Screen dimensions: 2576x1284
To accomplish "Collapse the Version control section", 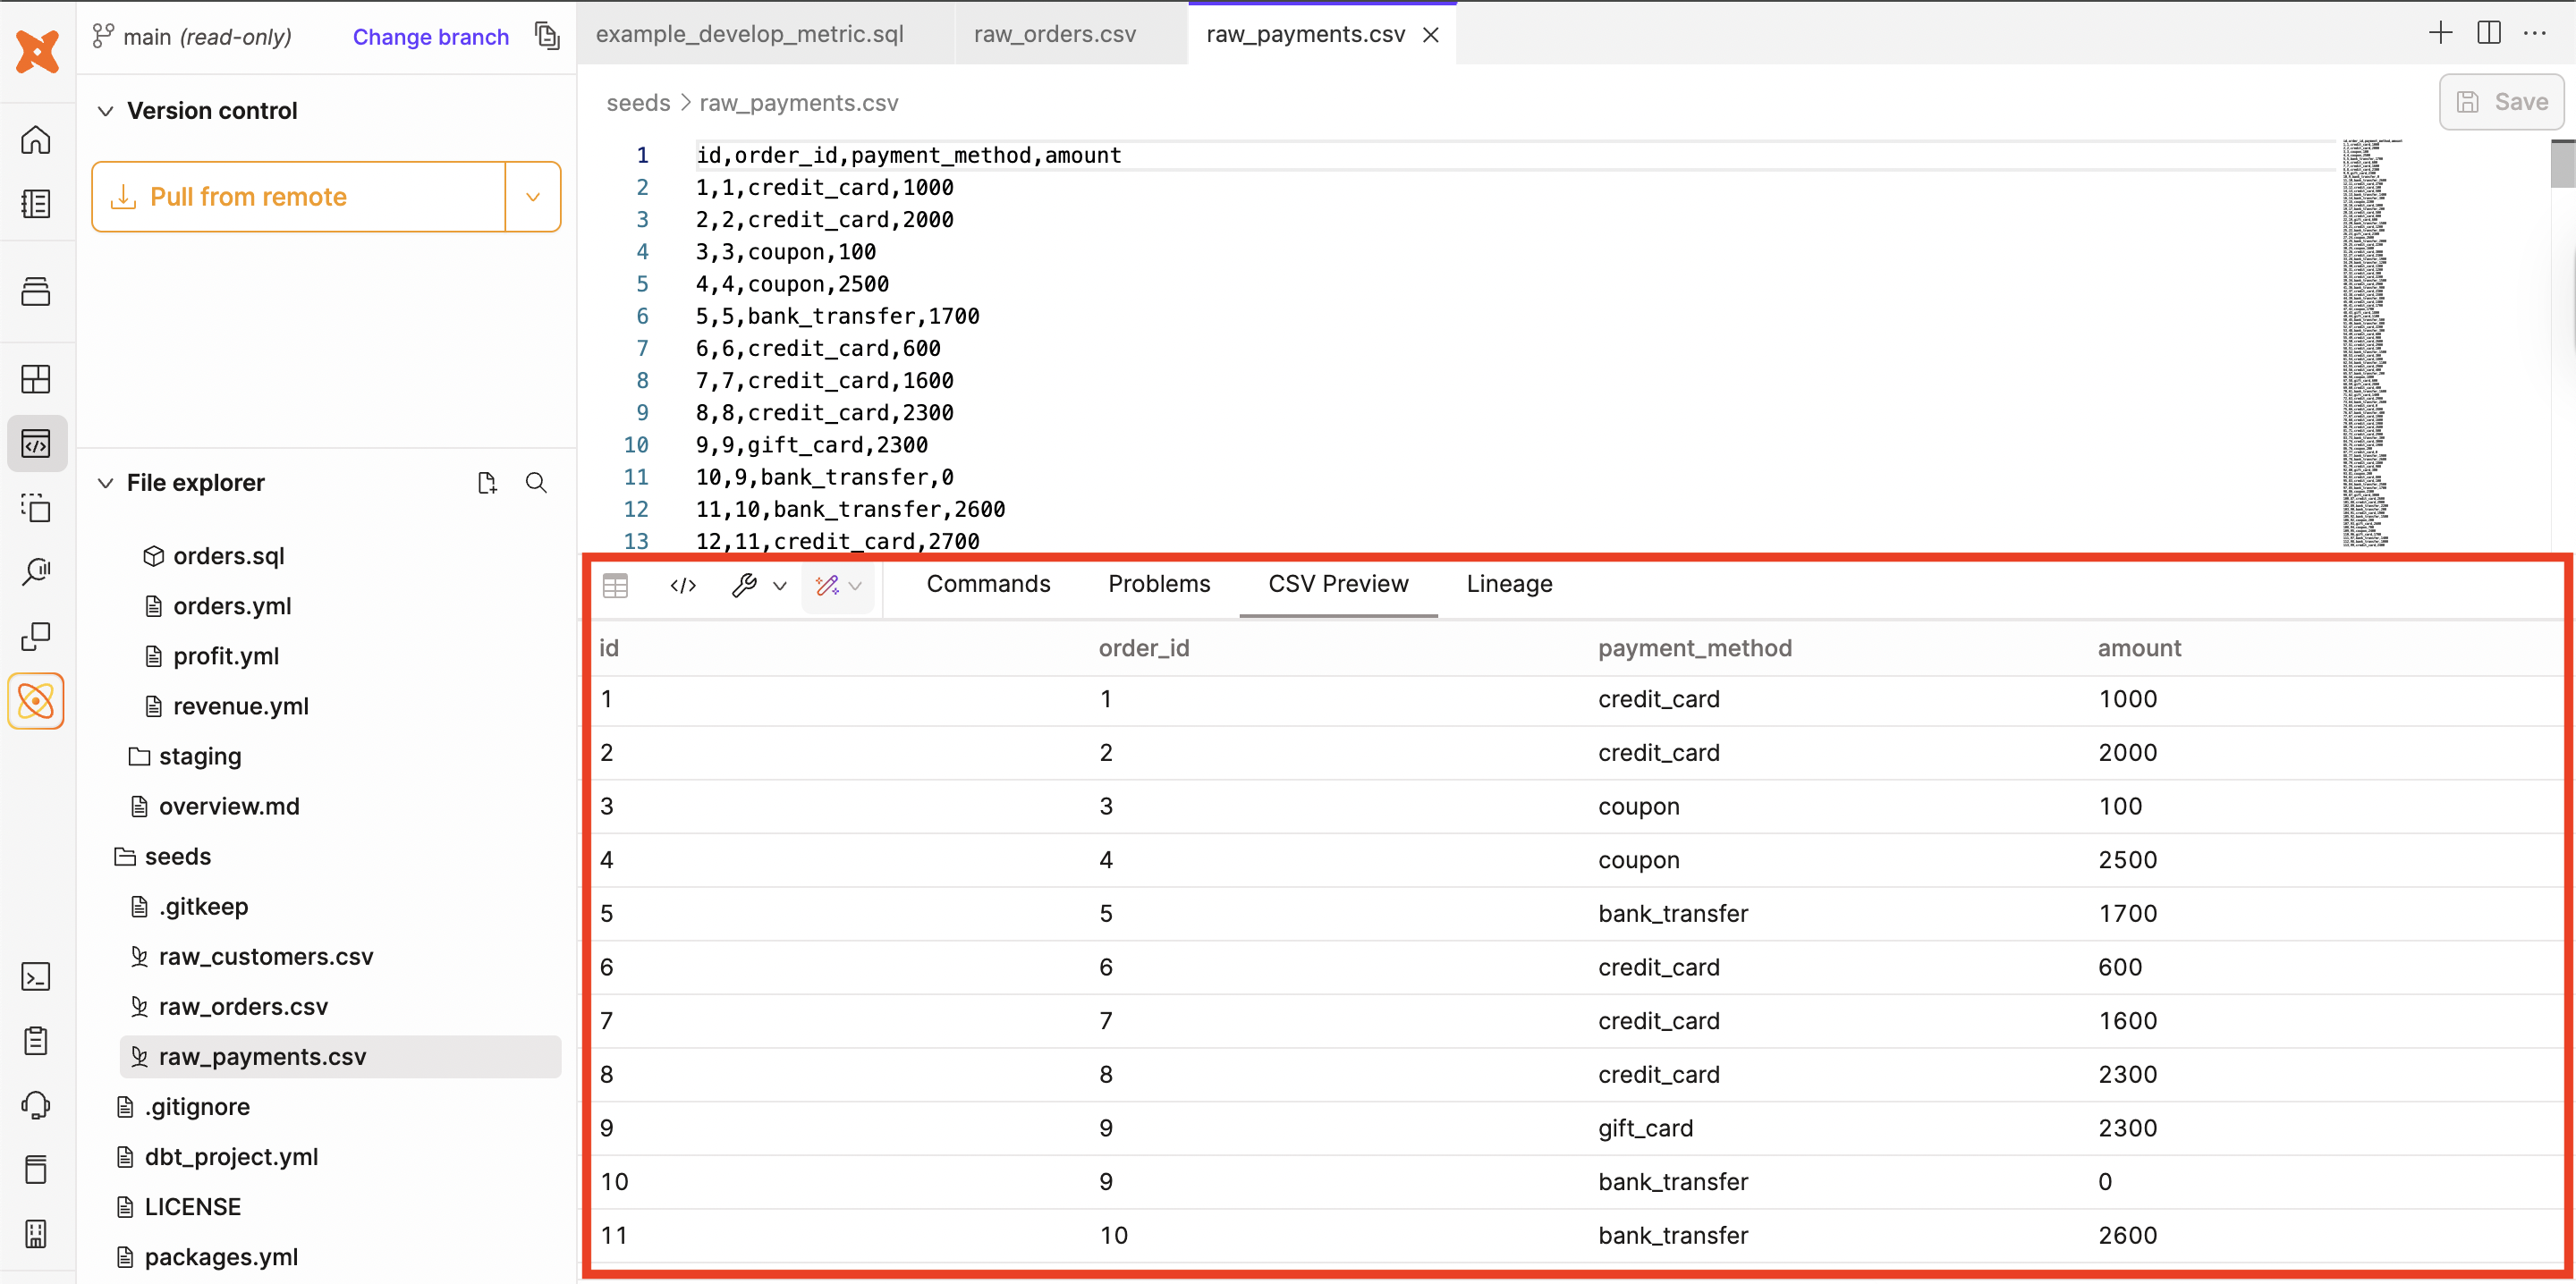I will click(x=106, y=110).
